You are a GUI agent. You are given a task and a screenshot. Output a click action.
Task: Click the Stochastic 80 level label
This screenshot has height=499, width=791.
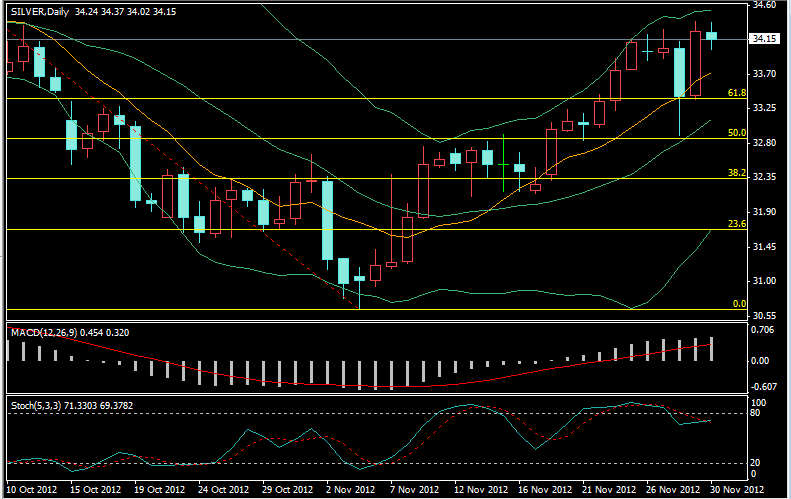click(755, 413)
